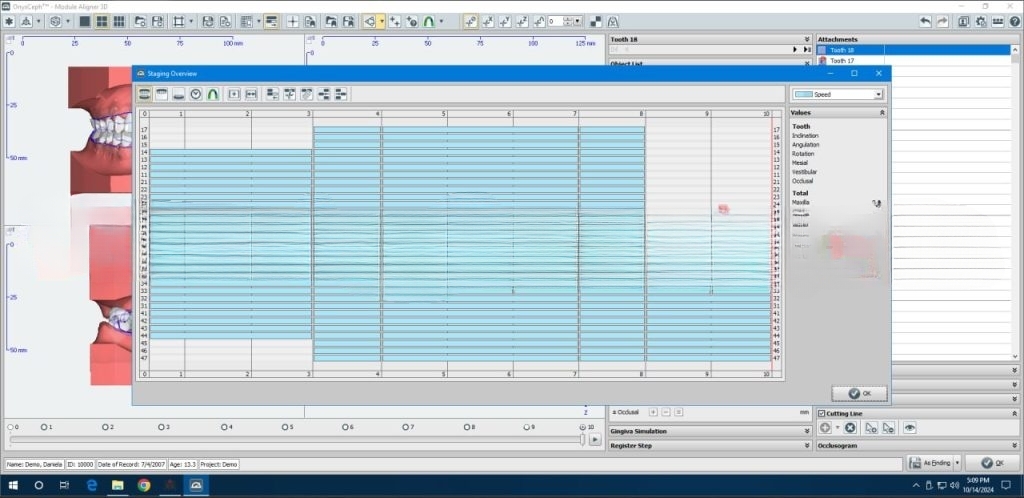
Task: Click the delete X icon under Cutting Line
Action: 850,427
